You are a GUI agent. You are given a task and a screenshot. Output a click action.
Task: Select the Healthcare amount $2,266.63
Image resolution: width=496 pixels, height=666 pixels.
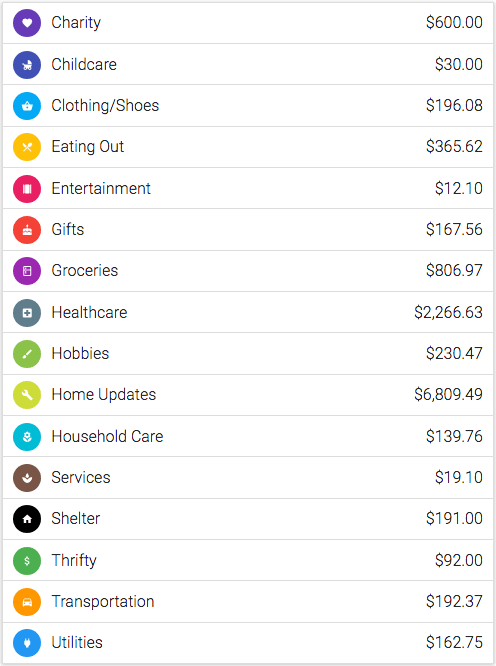click(x=448, y=313)
